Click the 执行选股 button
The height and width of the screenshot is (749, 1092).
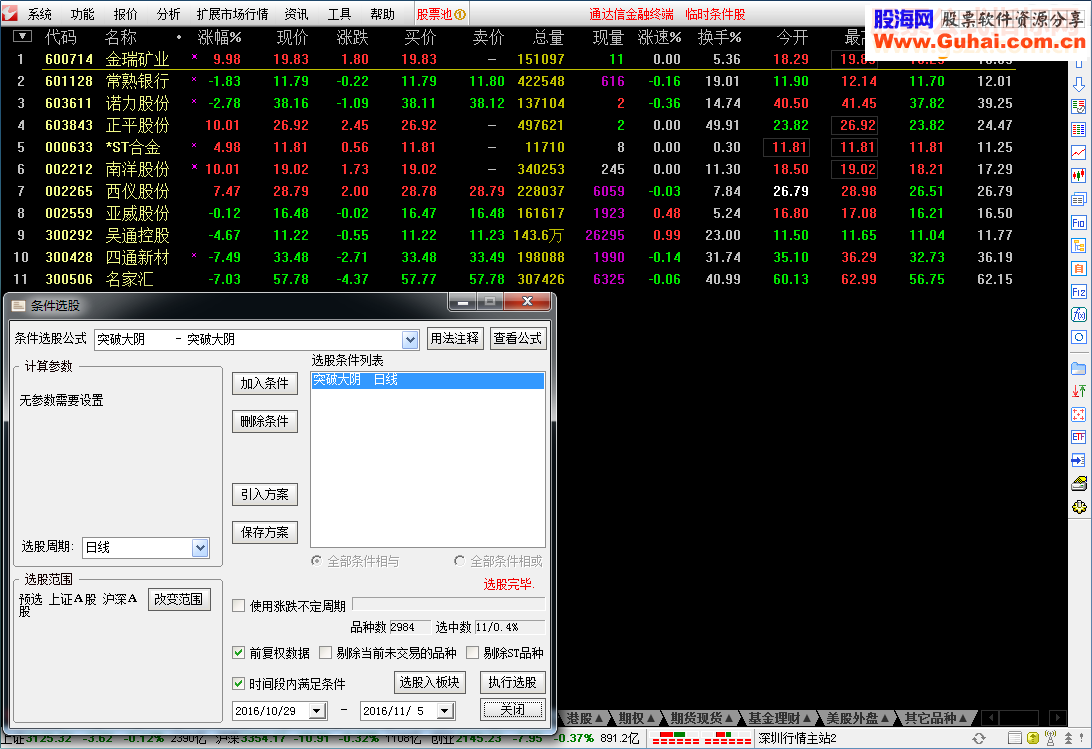tap(513, 682)
